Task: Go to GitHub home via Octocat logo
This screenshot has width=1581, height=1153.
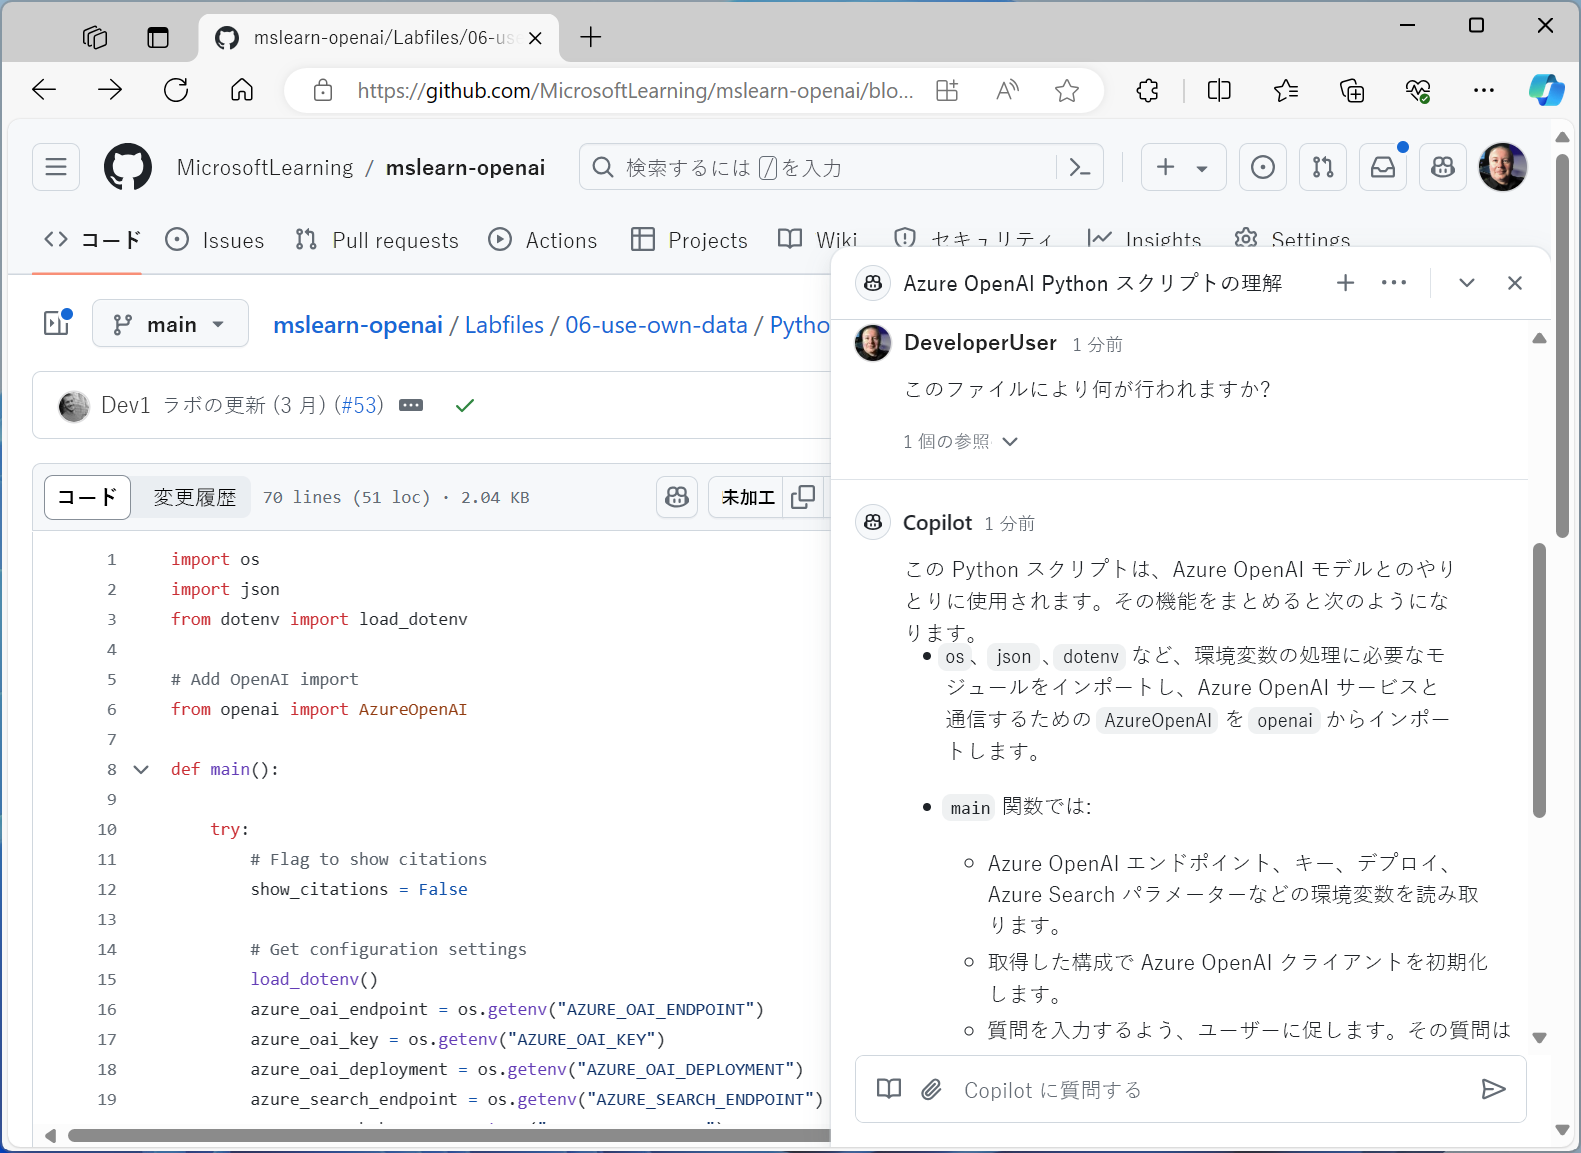Action: (128, 167)
